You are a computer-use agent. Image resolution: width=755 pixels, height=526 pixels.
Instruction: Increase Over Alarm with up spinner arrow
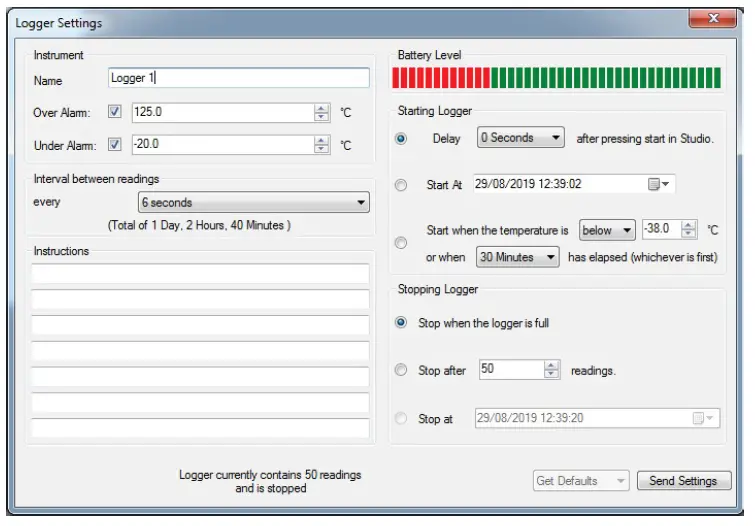(321, 108)
